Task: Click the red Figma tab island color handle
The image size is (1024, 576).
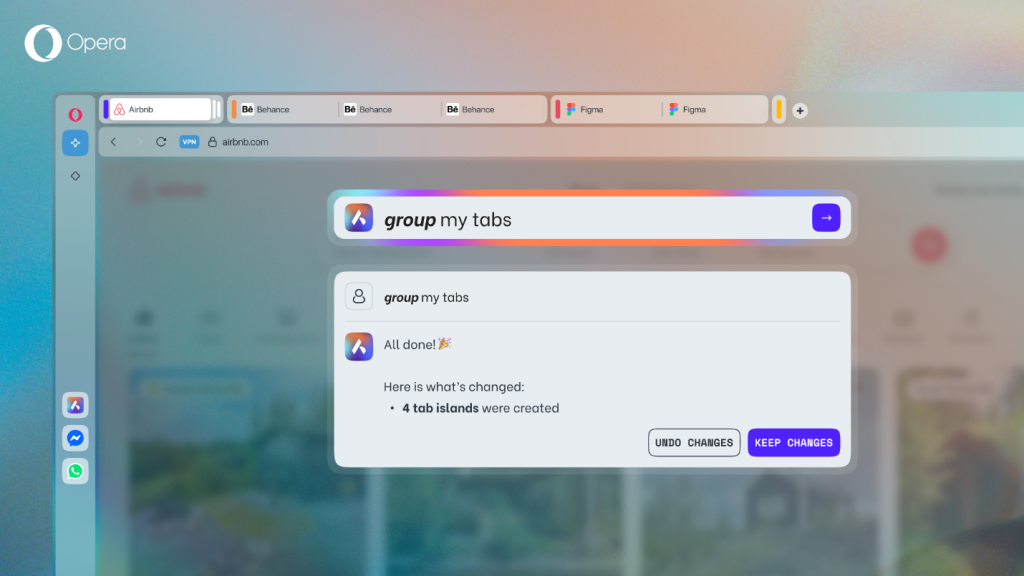Action: pyautogui.click(x=557, y=109)
